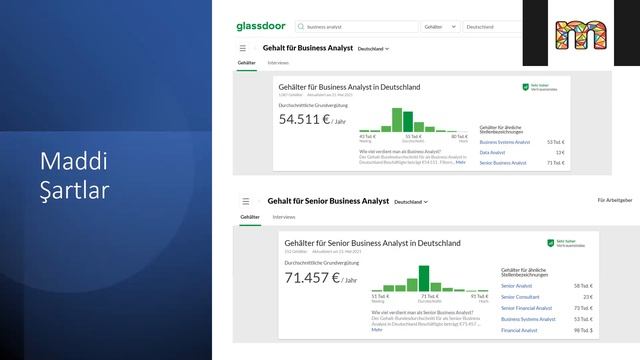640x360 pixels.
Task: Click the search magnifier icon
Action: click(x=301, y=27)
